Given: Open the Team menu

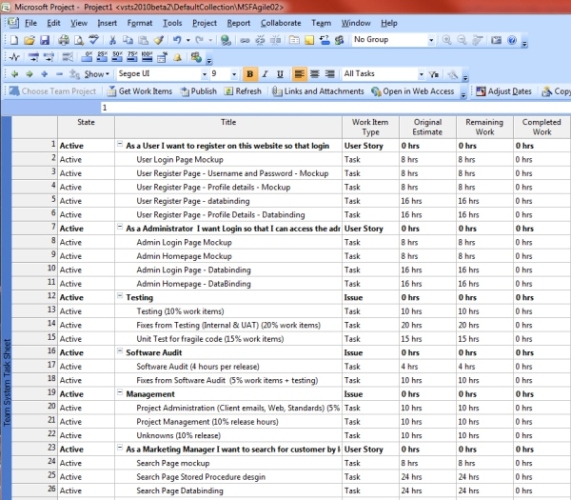Looking at the screenshot, I should point(321,23).
